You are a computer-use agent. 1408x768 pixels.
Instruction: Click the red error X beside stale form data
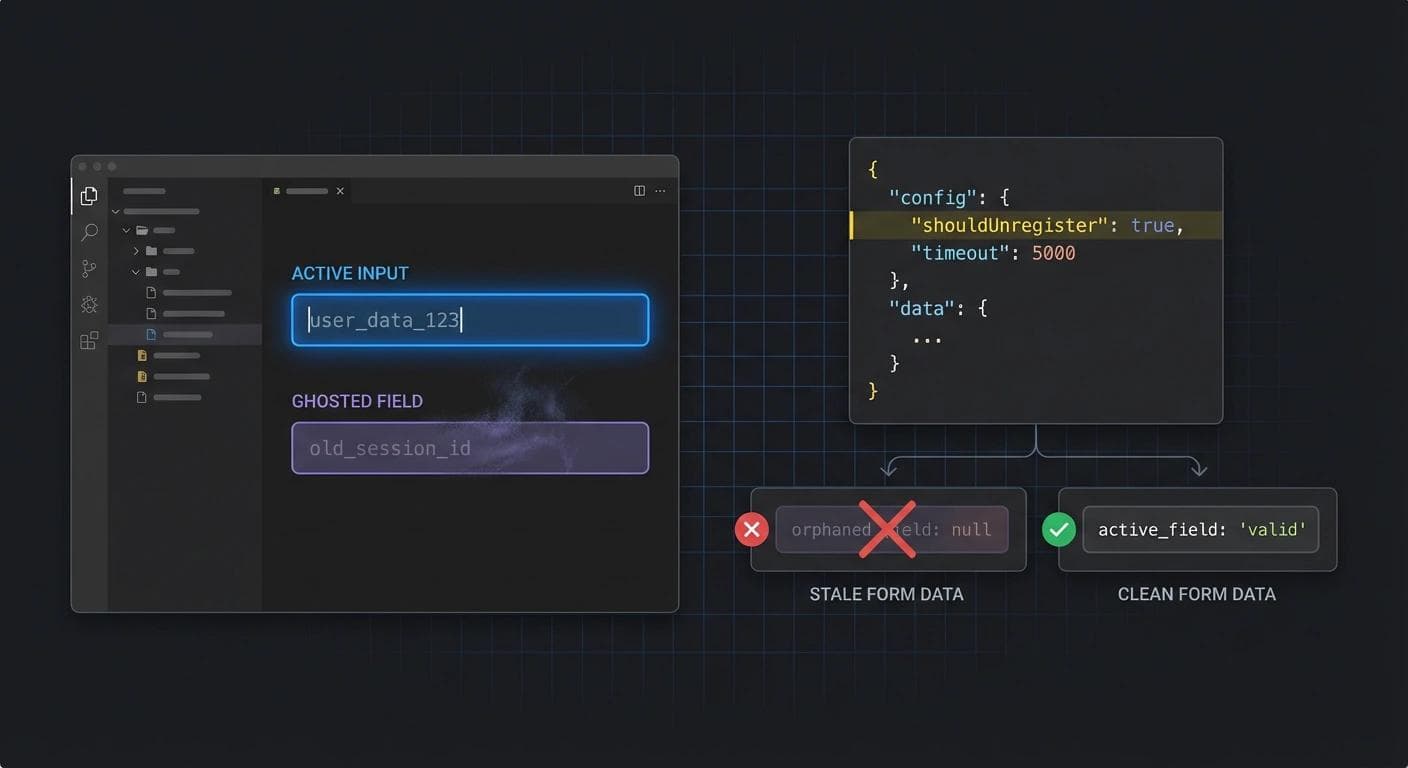752,530
